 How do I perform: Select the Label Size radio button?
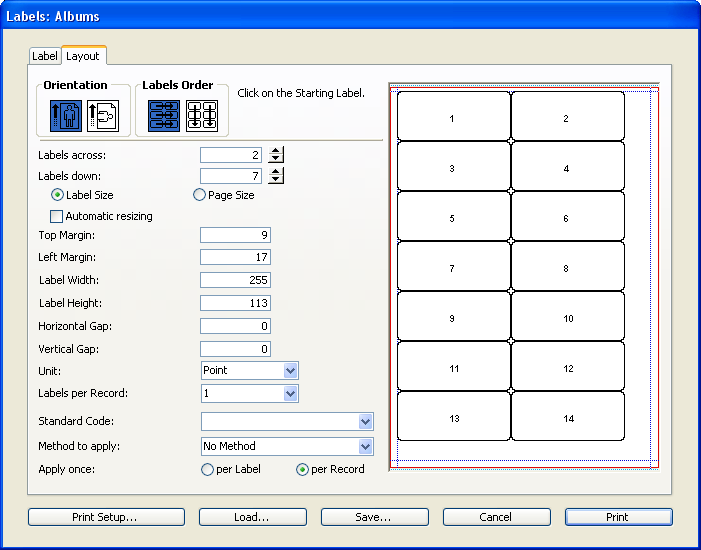tap(58, 195)
